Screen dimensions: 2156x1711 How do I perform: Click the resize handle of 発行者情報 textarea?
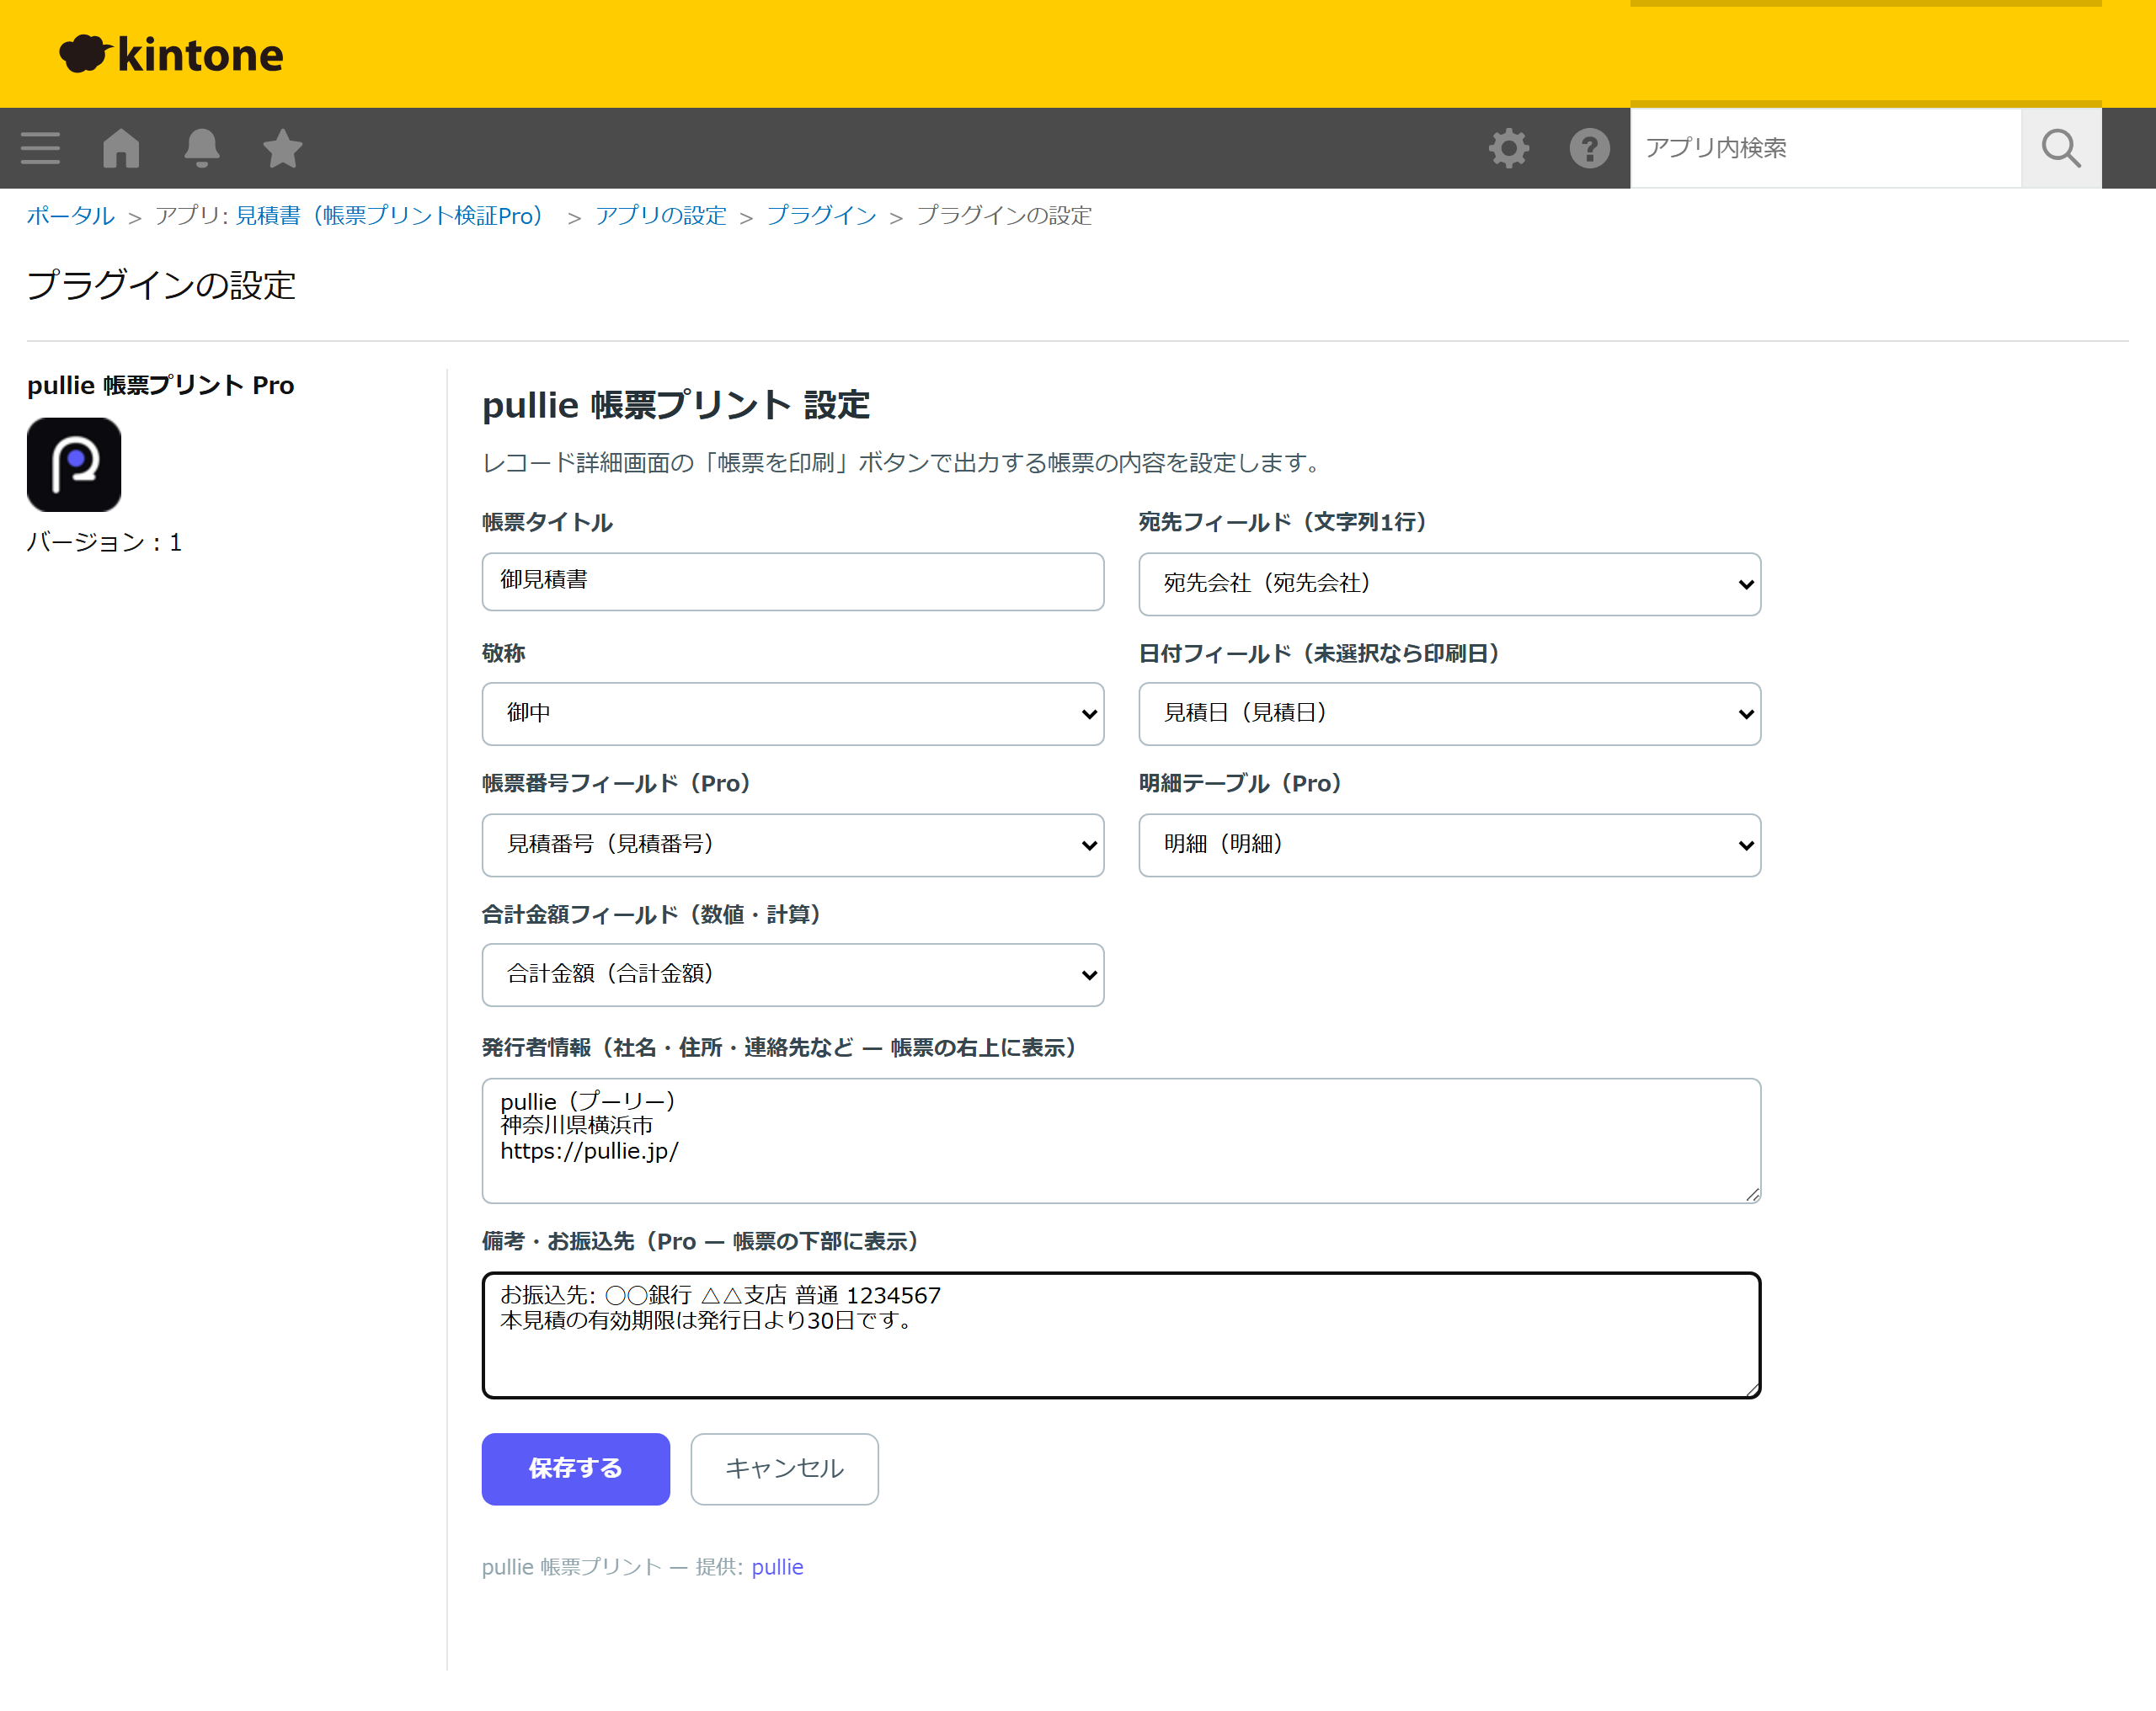tap(1752, 1195)
